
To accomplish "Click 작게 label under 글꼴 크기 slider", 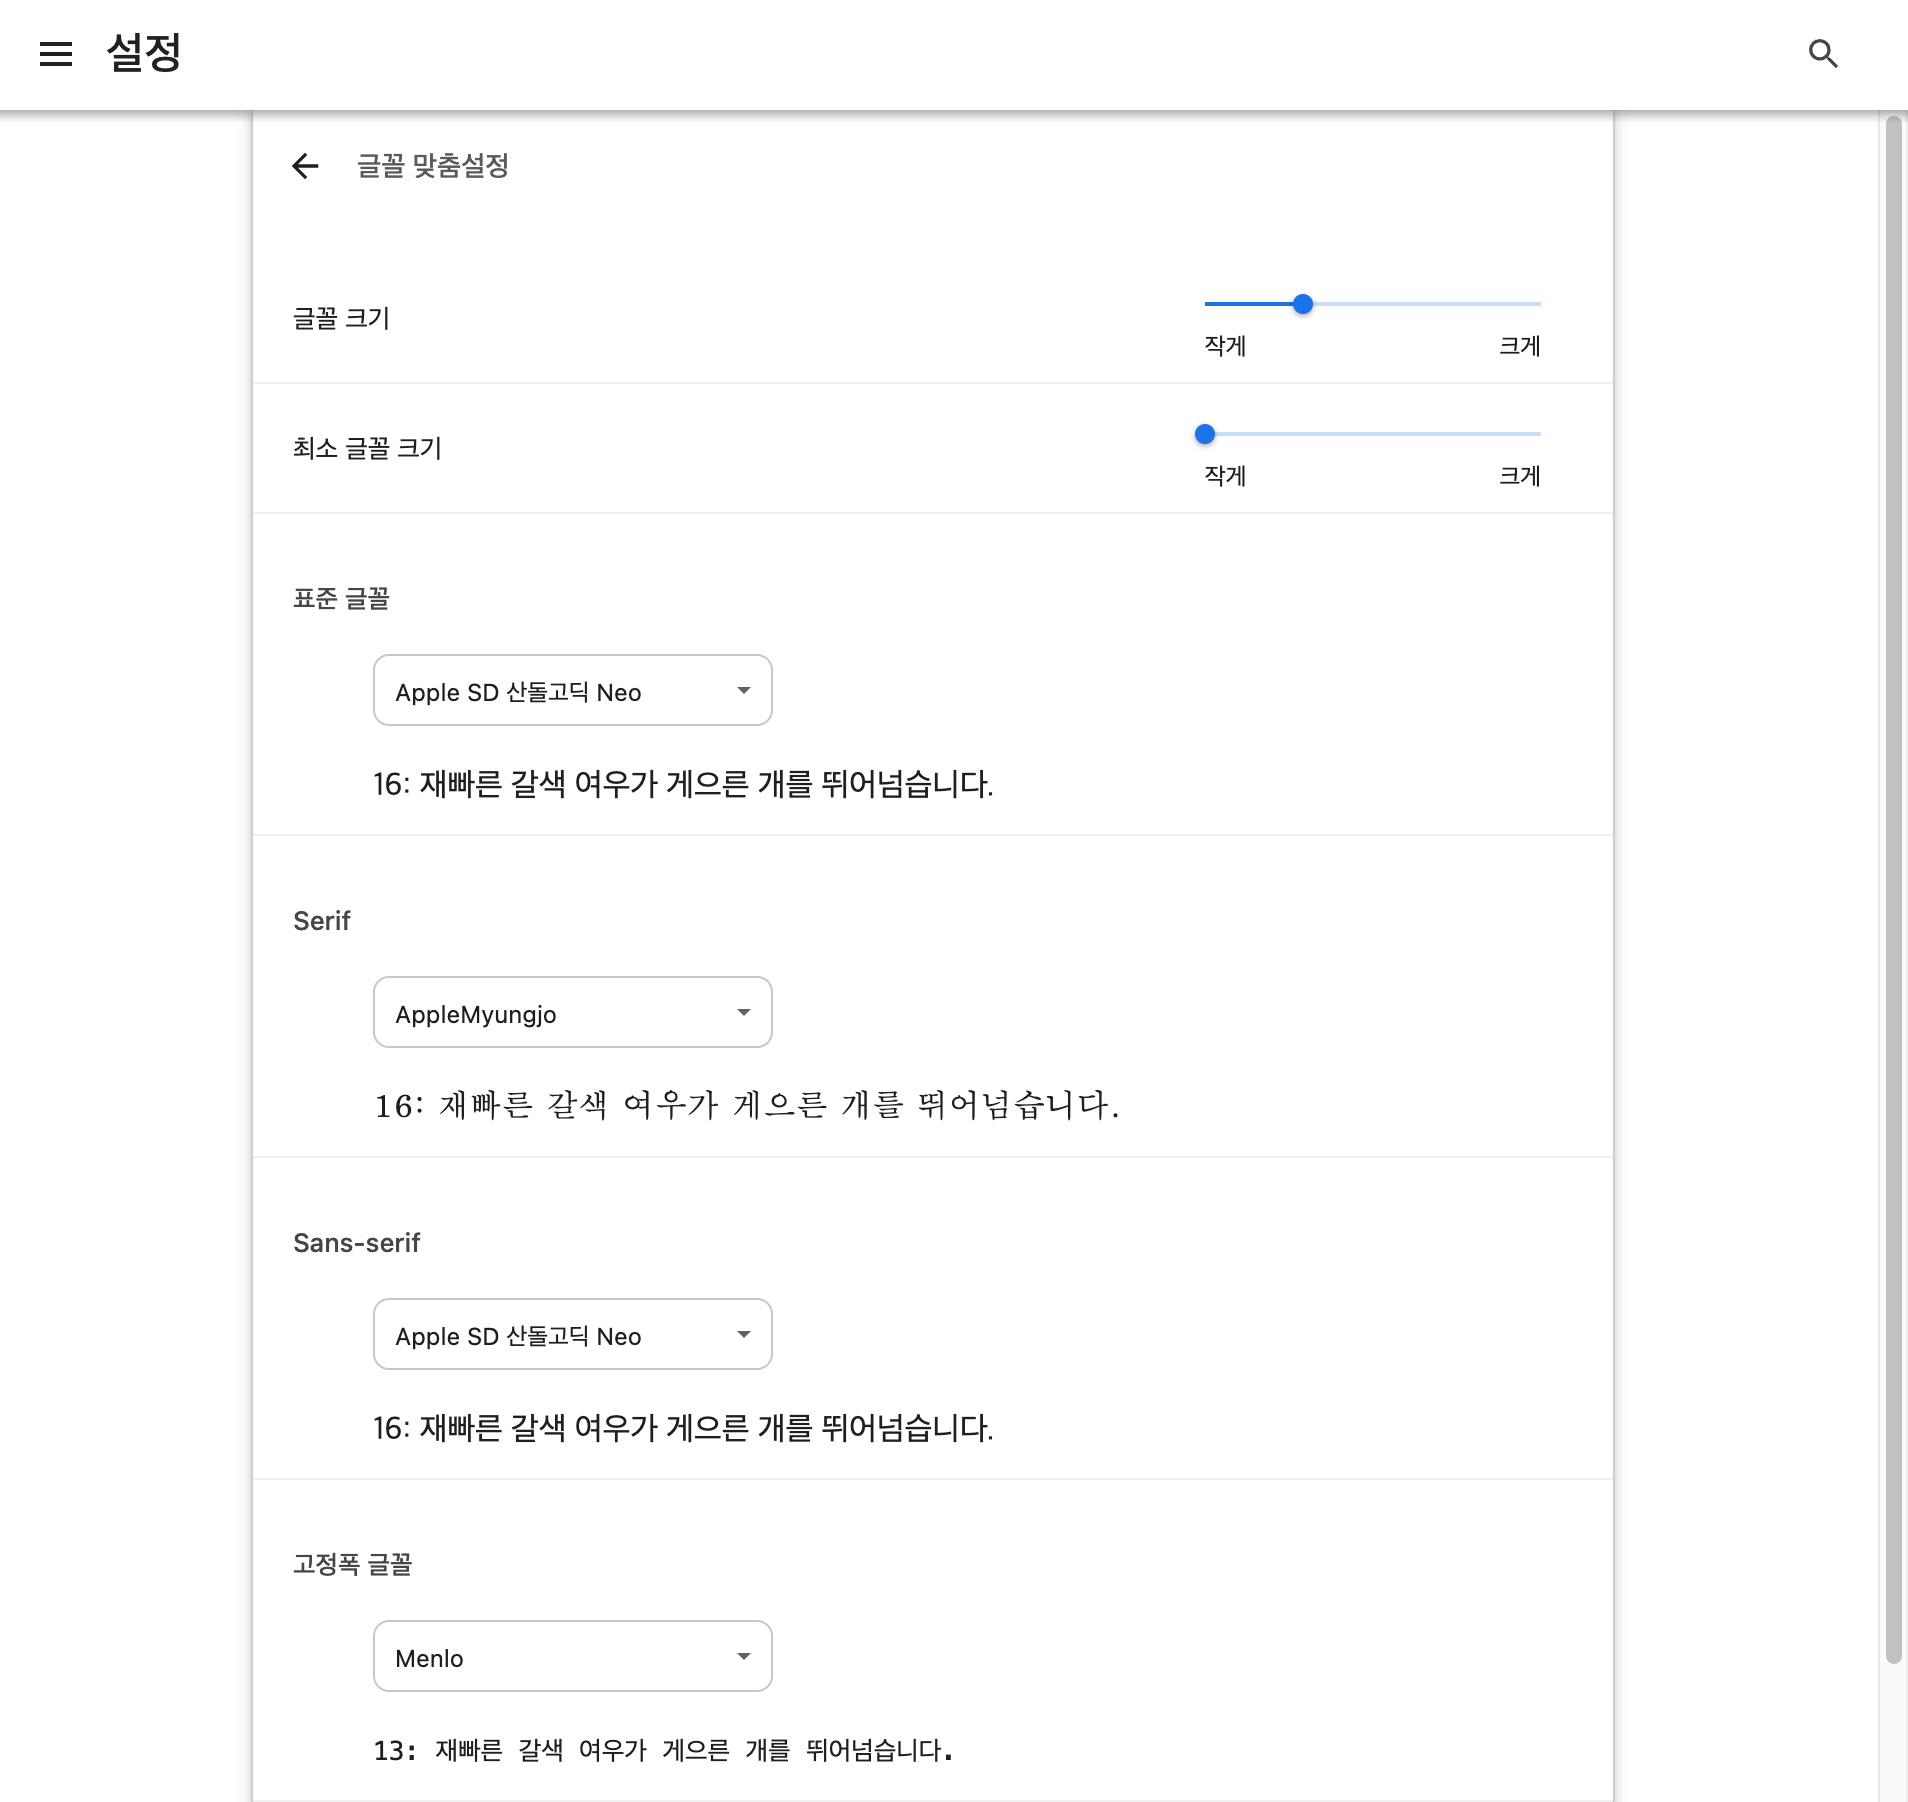I will [1225, 346].
